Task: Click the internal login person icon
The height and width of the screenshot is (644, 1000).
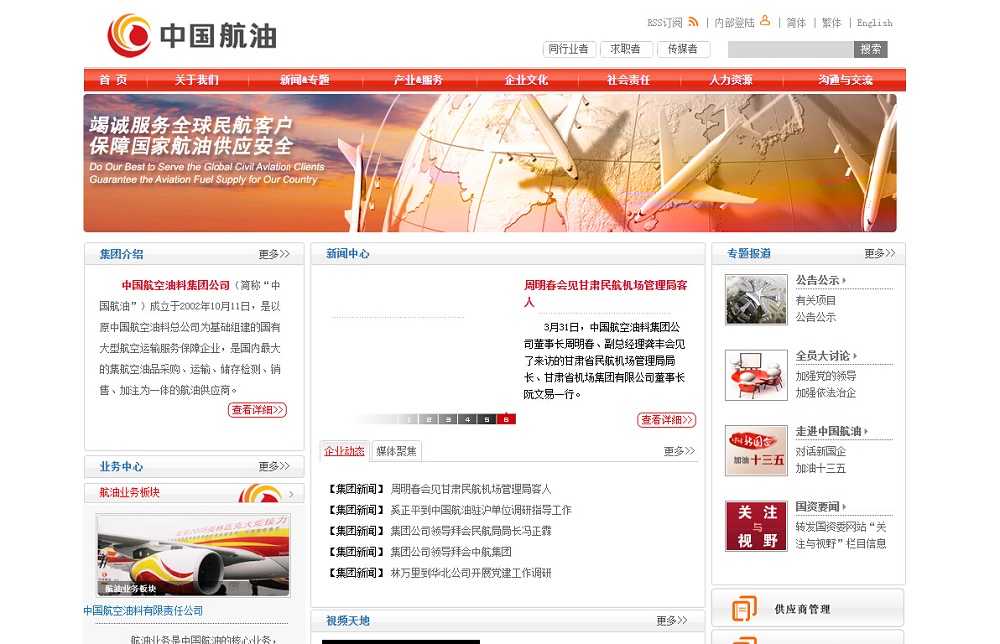Action: [765, 21]
